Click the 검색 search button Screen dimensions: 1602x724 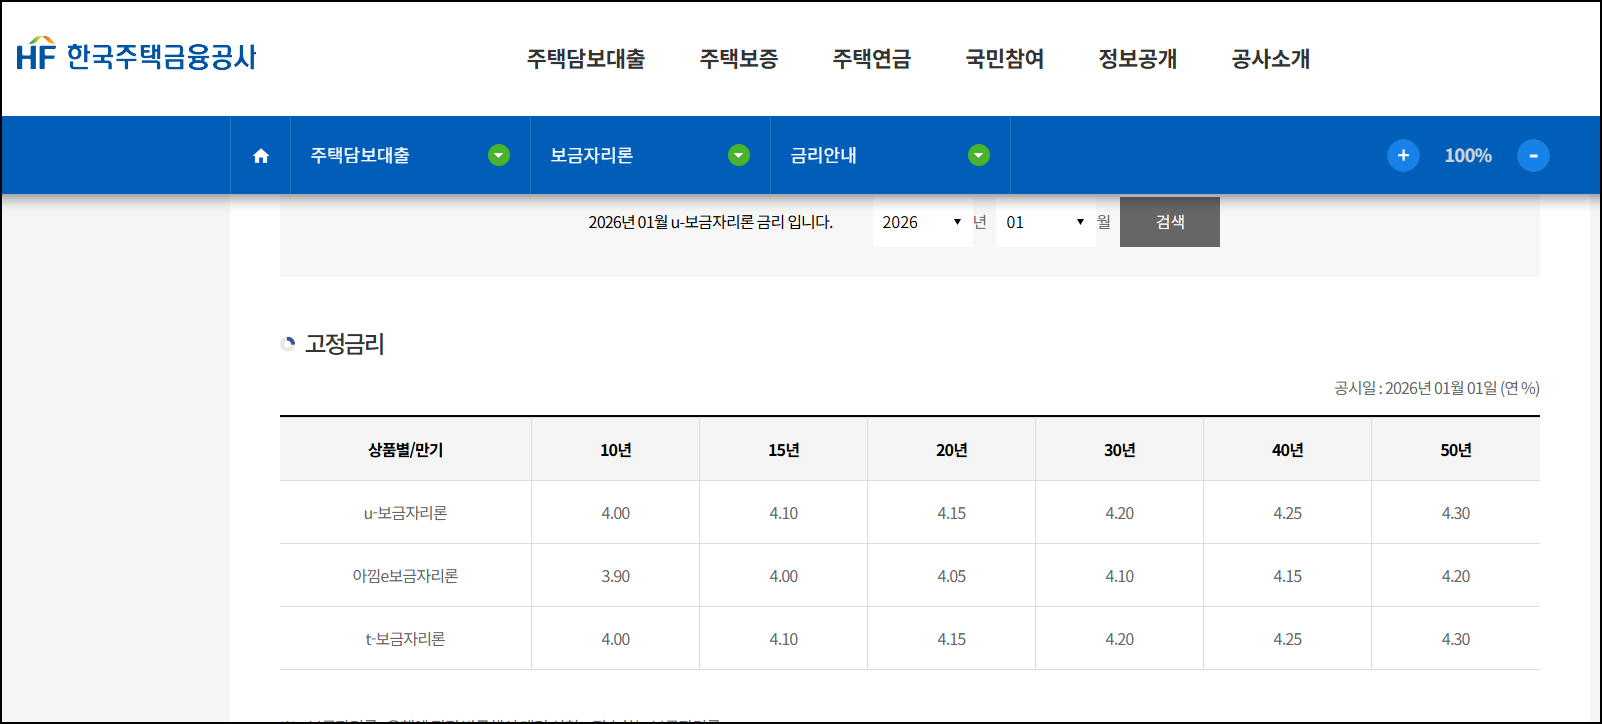click(1170, 222)
